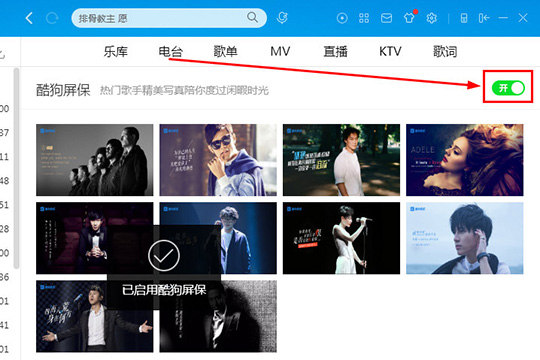Open the KTV tab
Screen dimensions: 540x360
(x=390, y=52)
